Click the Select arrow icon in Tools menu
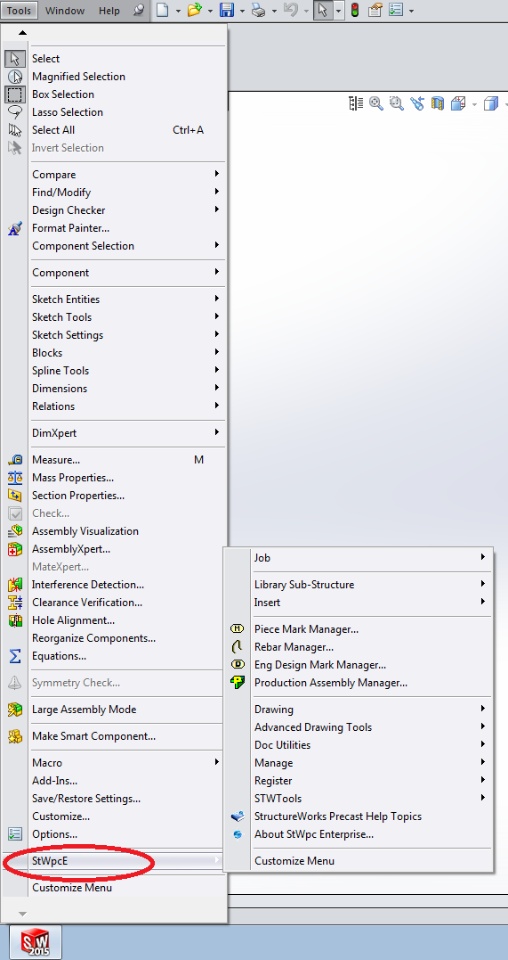508x960 pixels. tap(15, 59)
